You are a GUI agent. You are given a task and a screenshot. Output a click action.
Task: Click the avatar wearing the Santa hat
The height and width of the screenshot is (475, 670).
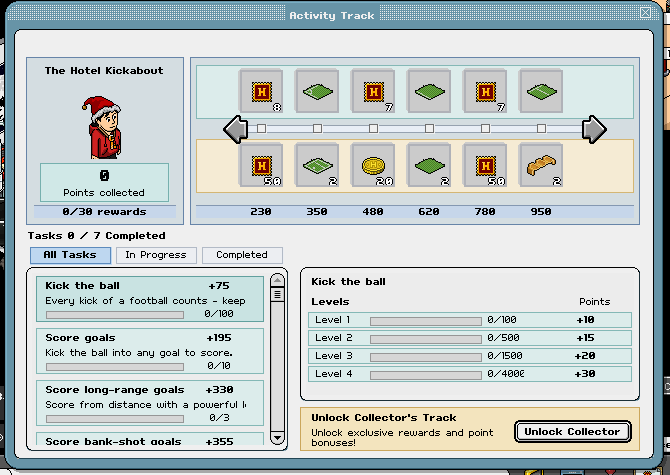[104, 127]
